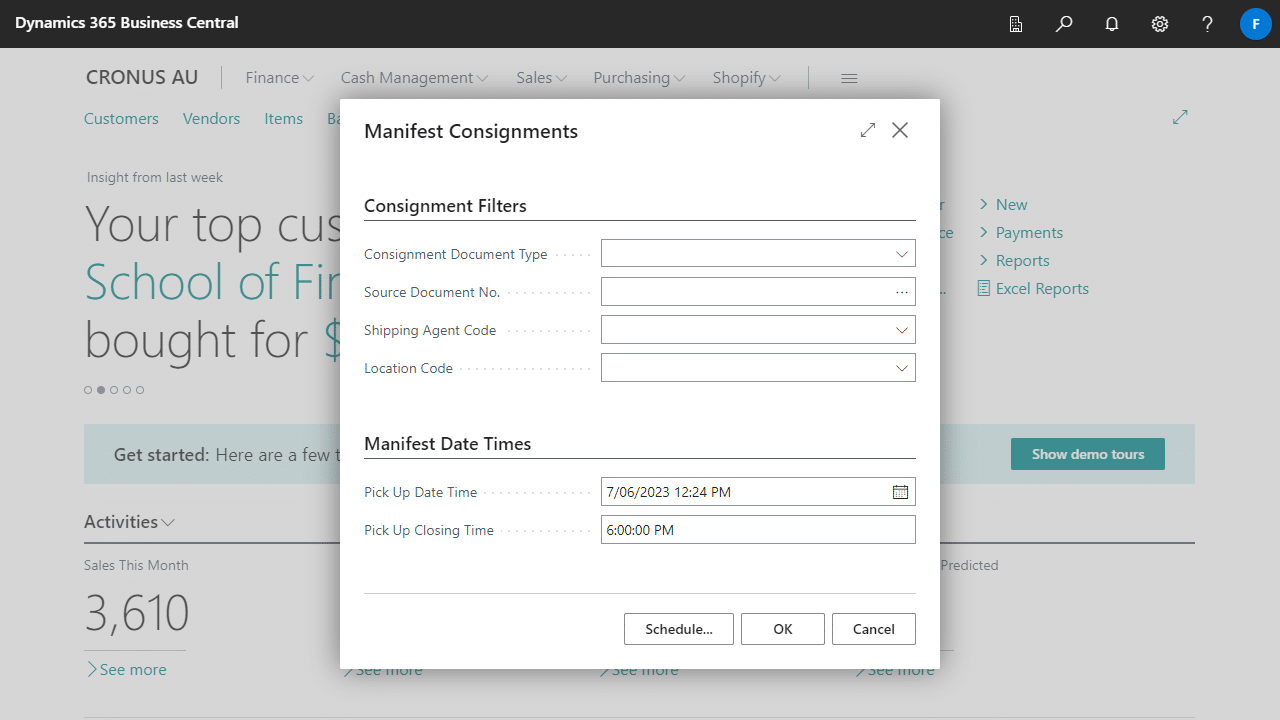This screenshot has height=720, width=1280.
Task: Open the document page icon in top bar
Action: [x=1016, y=24]
